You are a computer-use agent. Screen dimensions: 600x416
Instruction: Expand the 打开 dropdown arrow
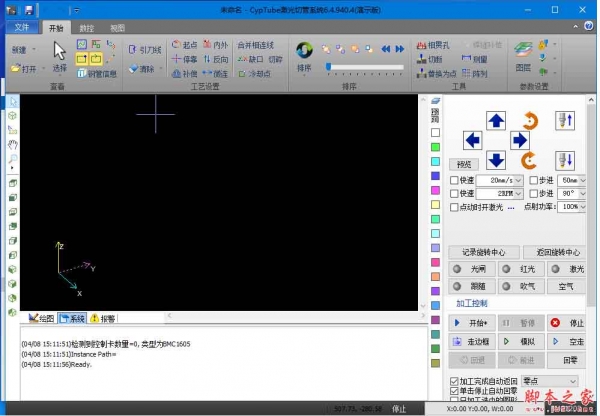tap(43, 69)
